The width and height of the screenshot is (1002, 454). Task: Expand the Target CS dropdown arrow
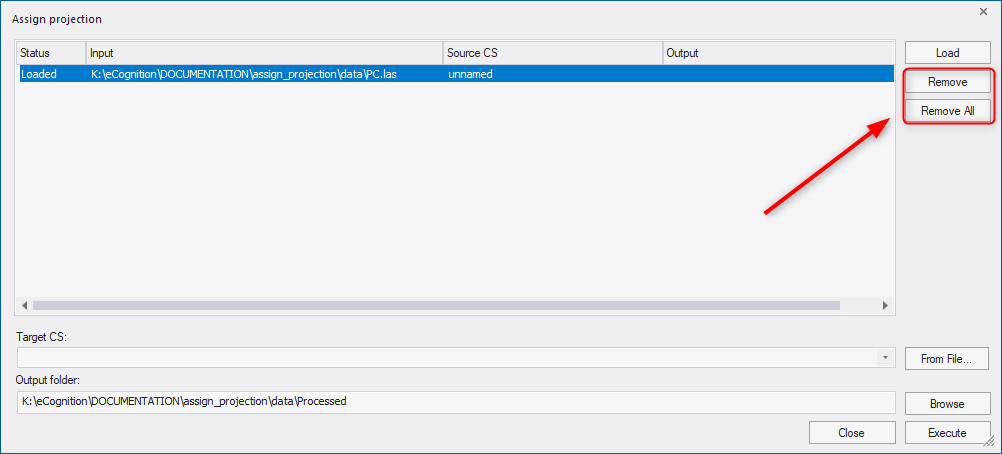pos(885,357)
